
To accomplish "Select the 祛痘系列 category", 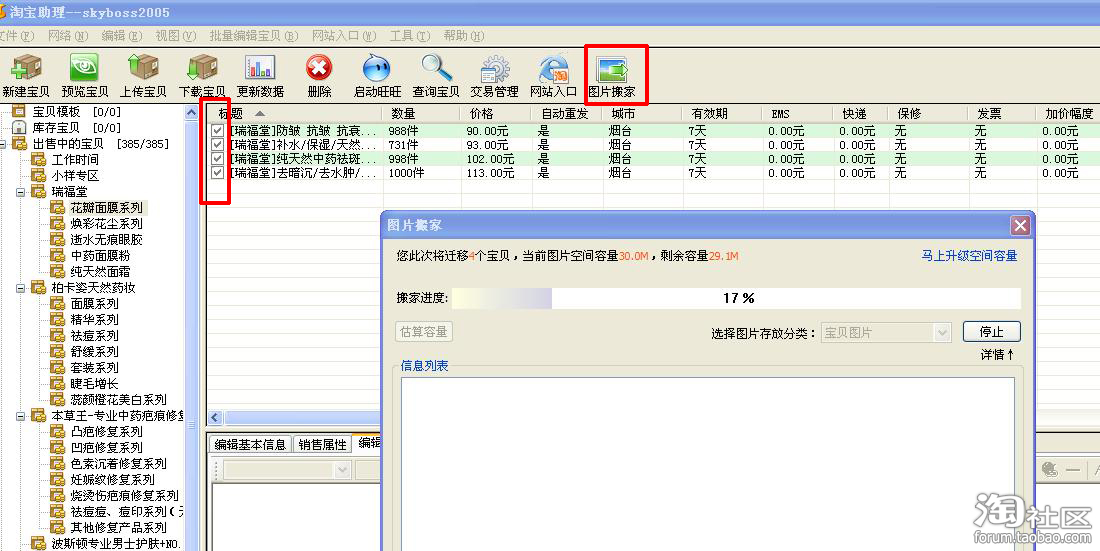I will [95, 336].
